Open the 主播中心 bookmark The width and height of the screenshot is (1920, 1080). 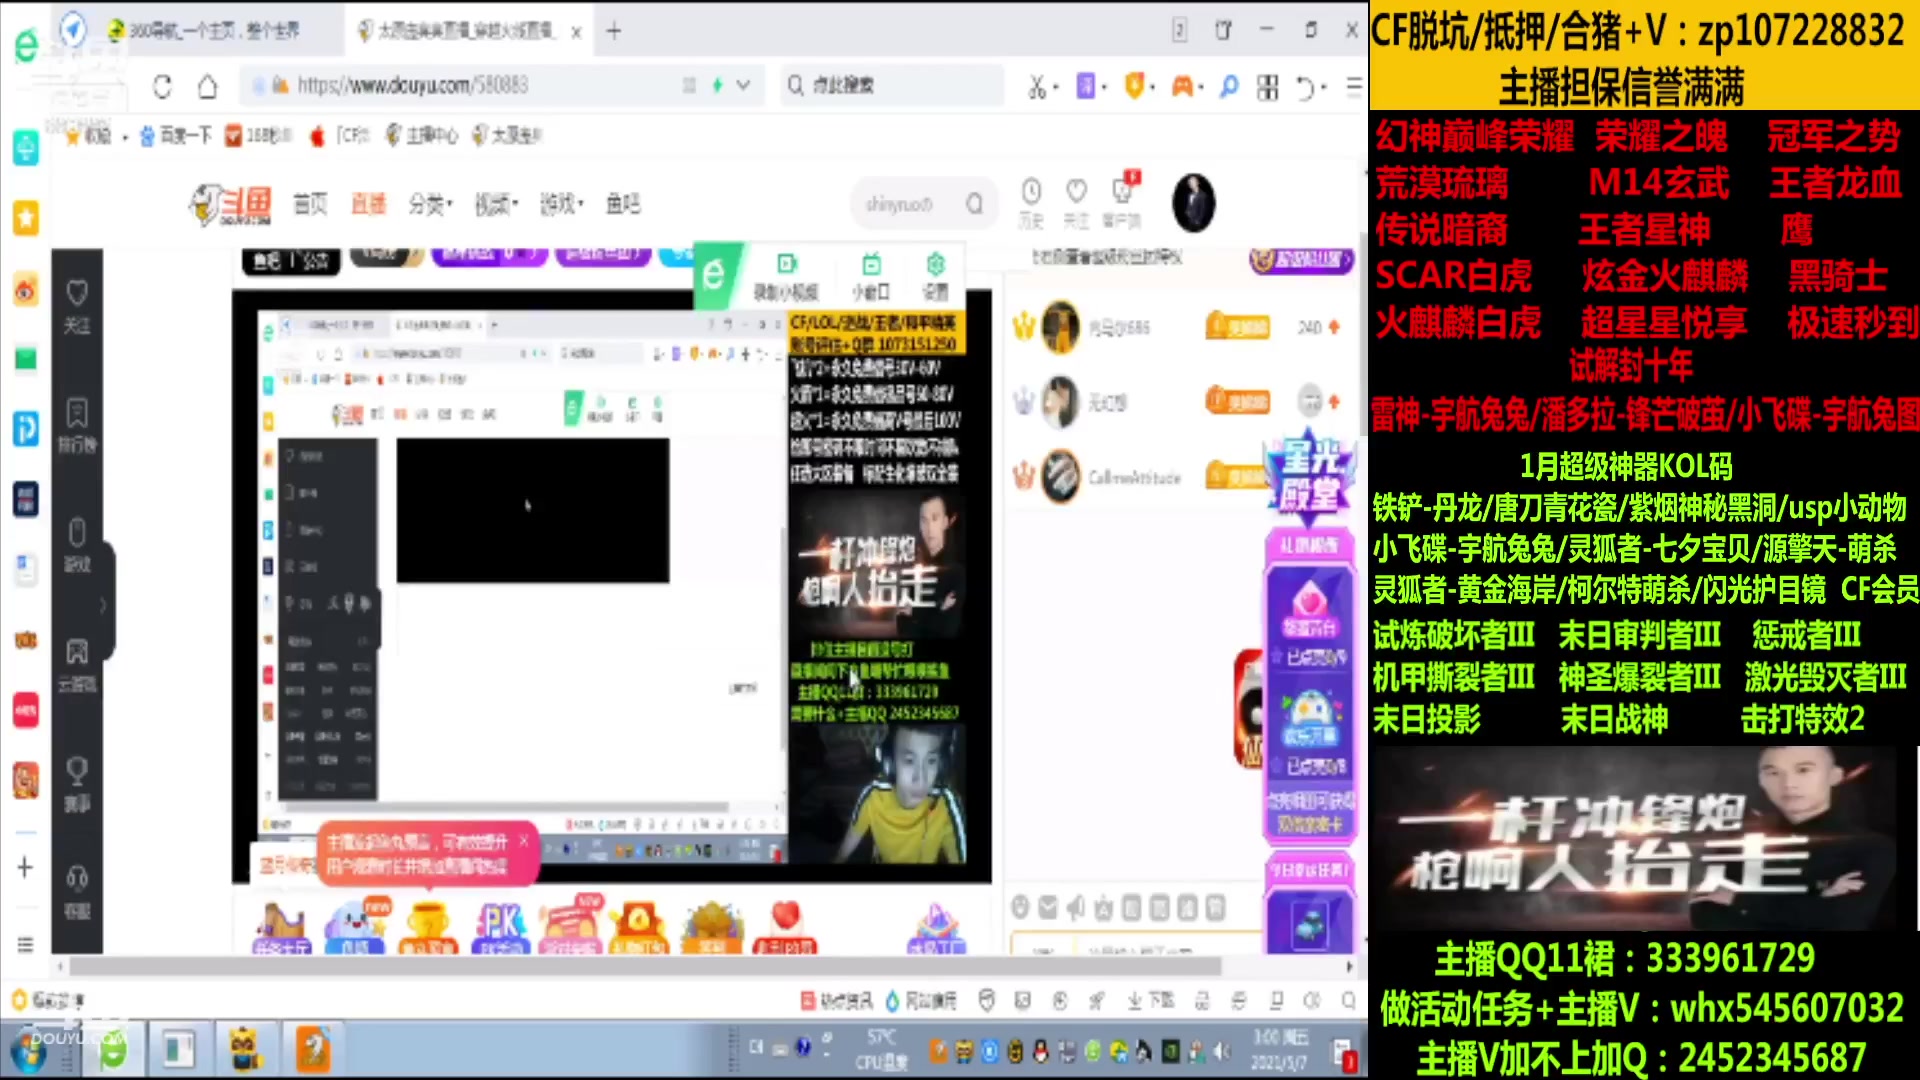pyautogui.click(x=422, y=136)
